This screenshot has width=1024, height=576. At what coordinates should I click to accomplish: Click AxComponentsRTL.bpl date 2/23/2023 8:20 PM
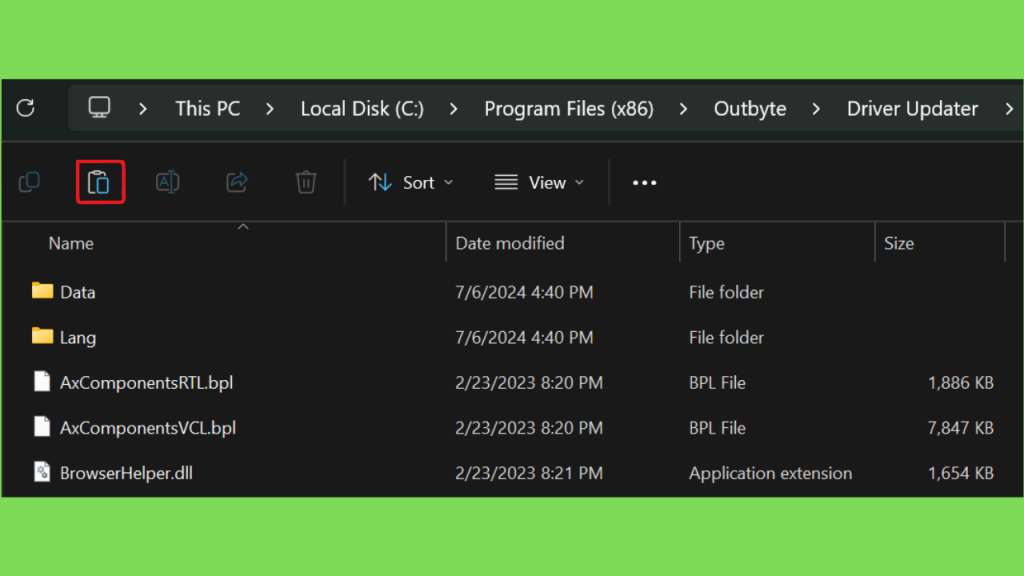(529, 383)
